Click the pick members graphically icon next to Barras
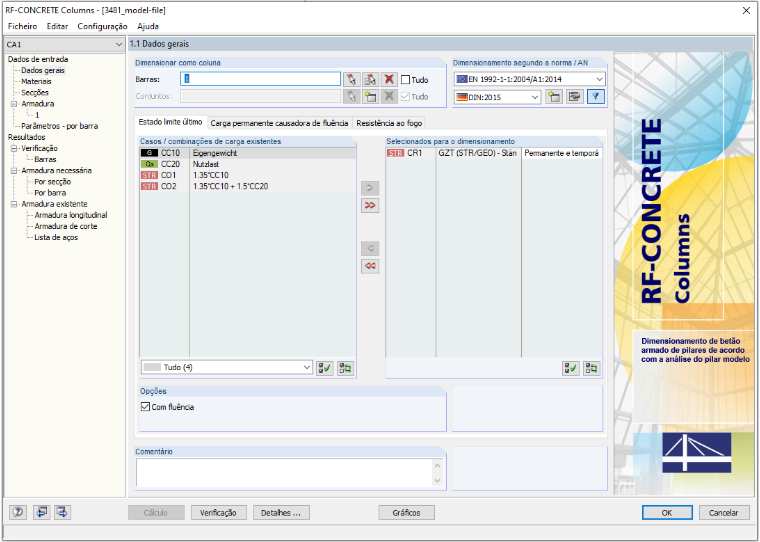 (351, 80)
